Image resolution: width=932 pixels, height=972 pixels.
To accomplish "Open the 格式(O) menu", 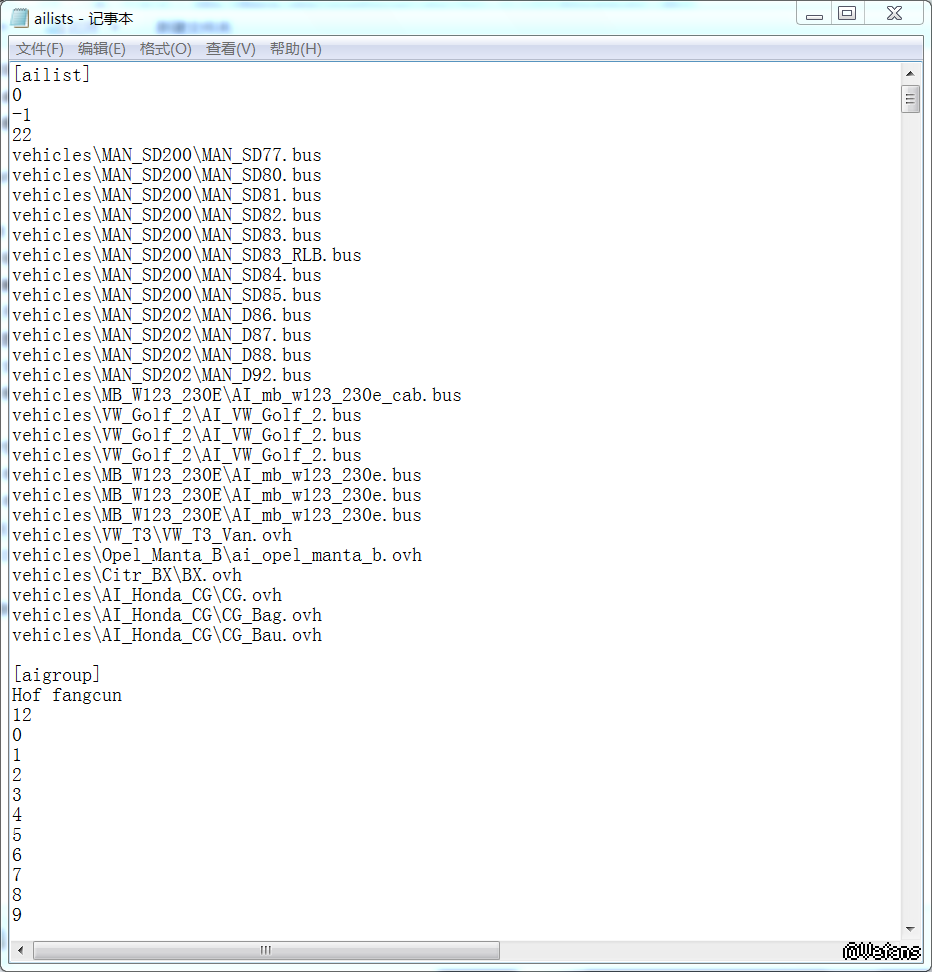I will (165, 49).
